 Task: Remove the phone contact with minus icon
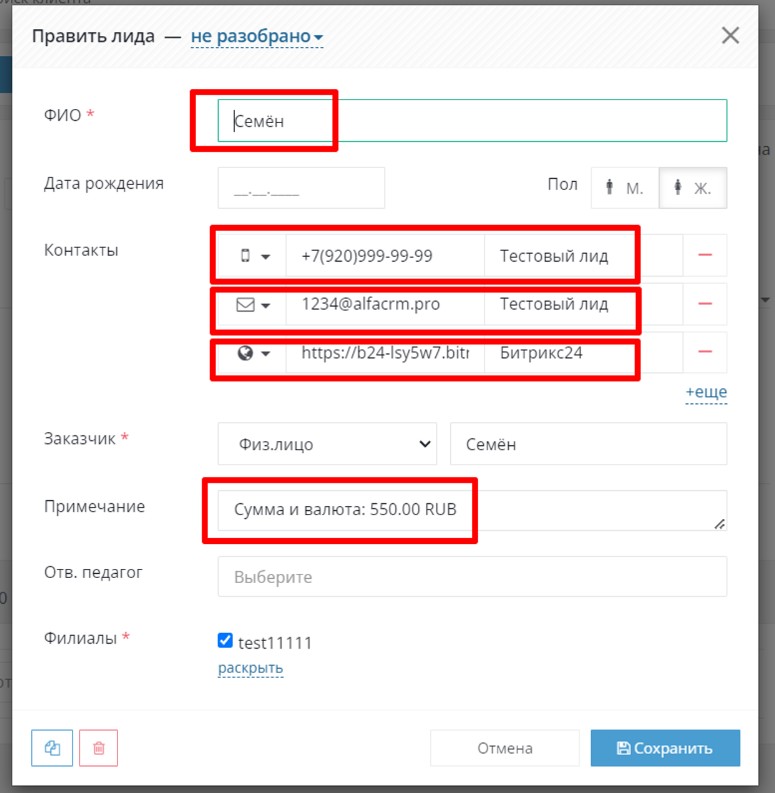tap(705, 255)
